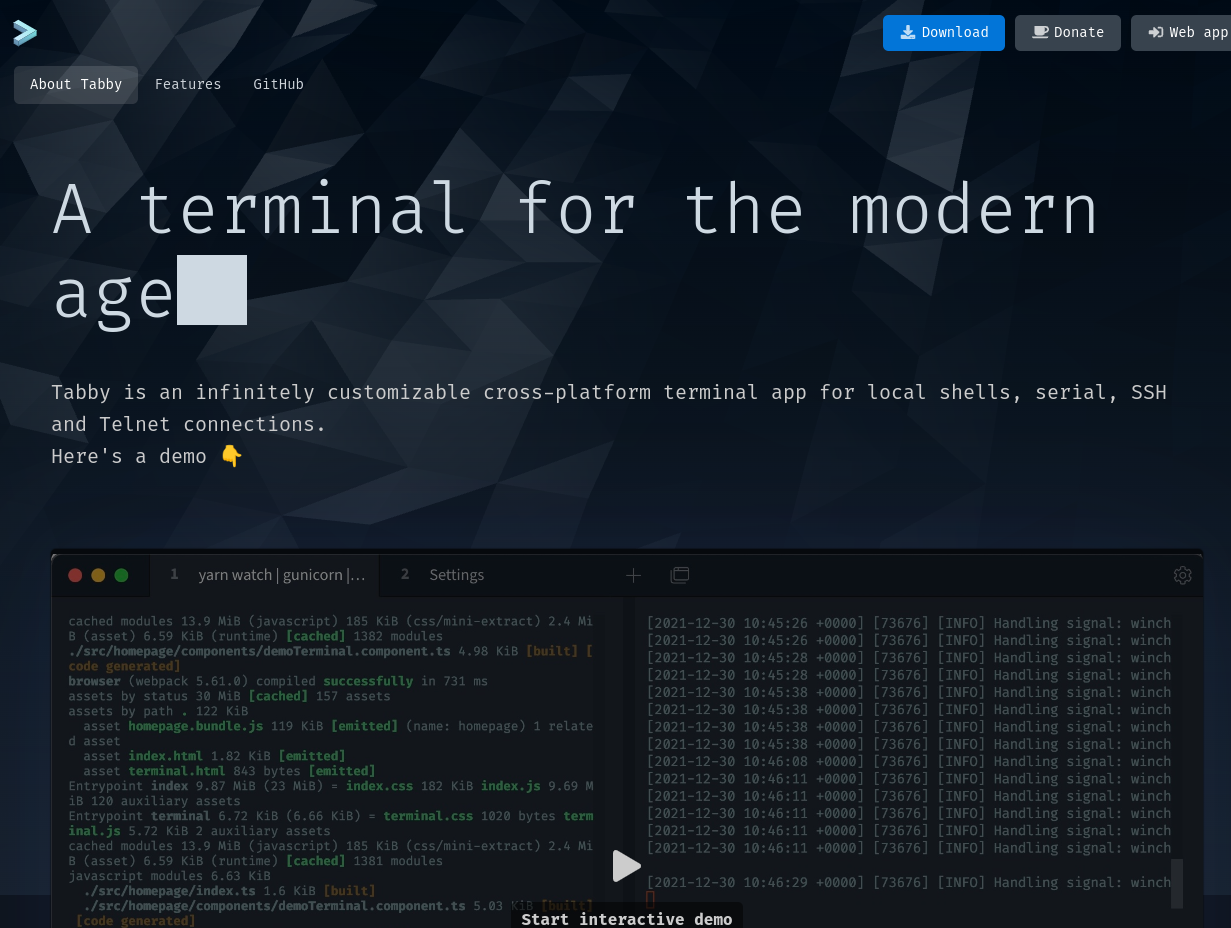Screen dimensions: 1231x928
Task: Click 'homepage.bundle.js' in terminal output
Action: [x=196, y=726]
